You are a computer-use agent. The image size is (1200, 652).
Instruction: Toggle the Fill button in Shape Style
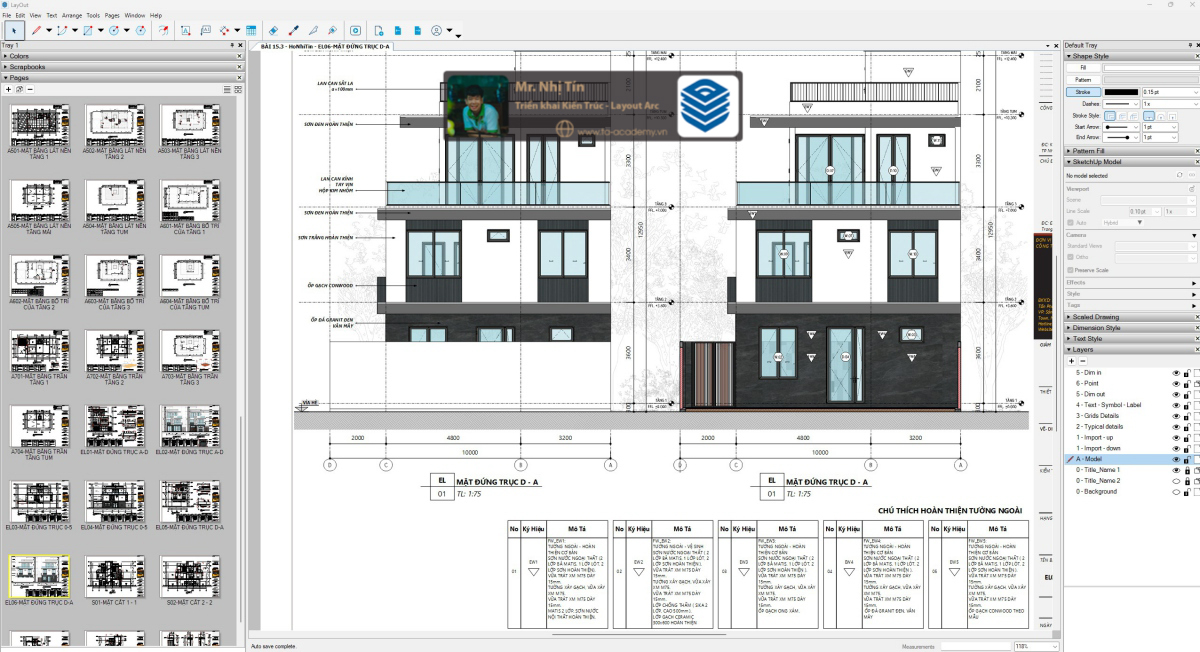tap(1083, 68)
